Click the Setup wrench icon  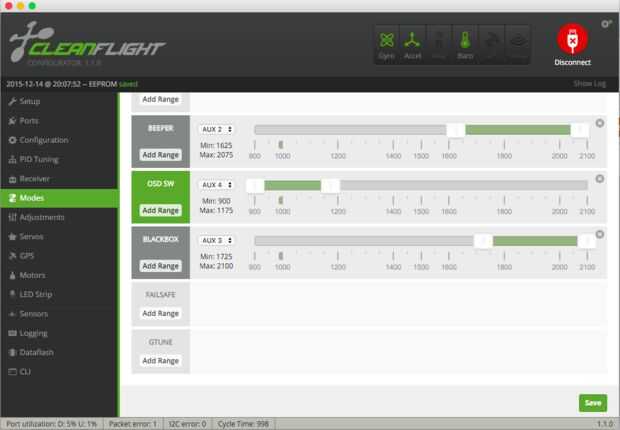12,101
